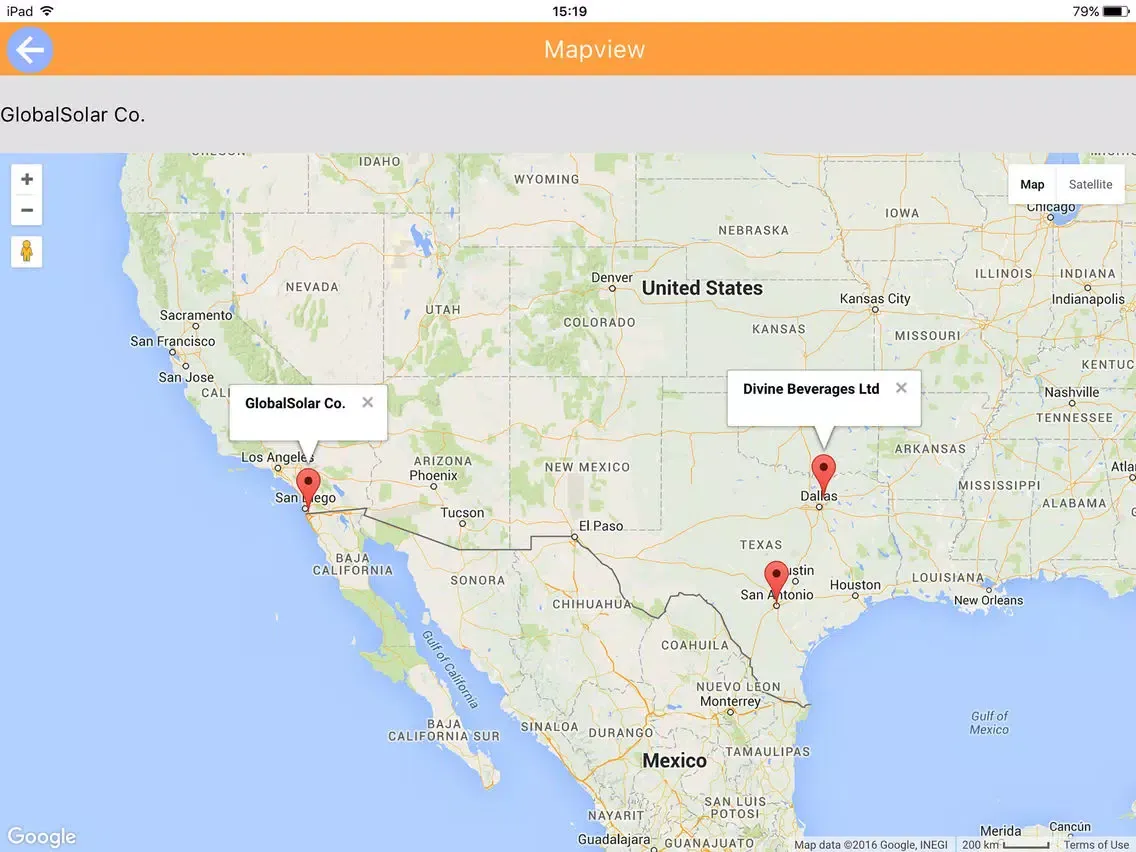Tap the red marker near San Diego
The image size is (1136, 852).
(x=308, y=489)
